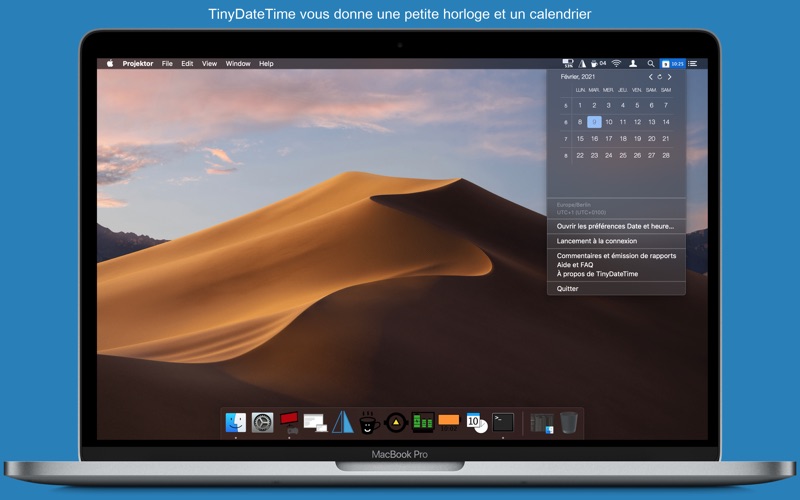
Task: Open the Wi-Fi status menu
Action: [616, 63]
